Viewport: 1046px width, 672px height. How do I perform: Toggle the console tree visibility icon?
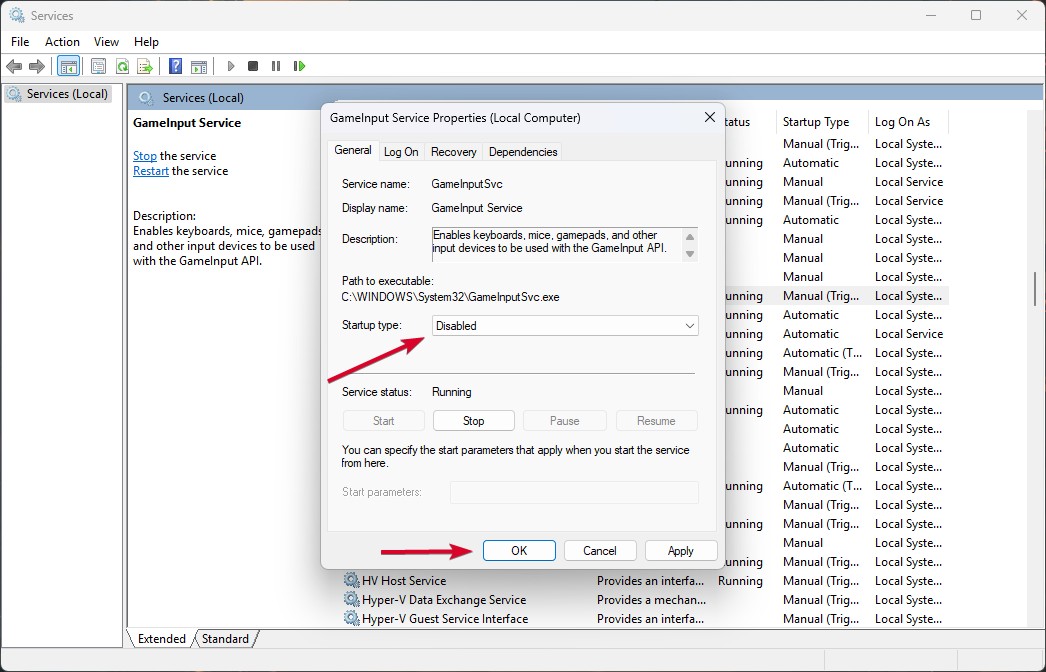point(68,66)
